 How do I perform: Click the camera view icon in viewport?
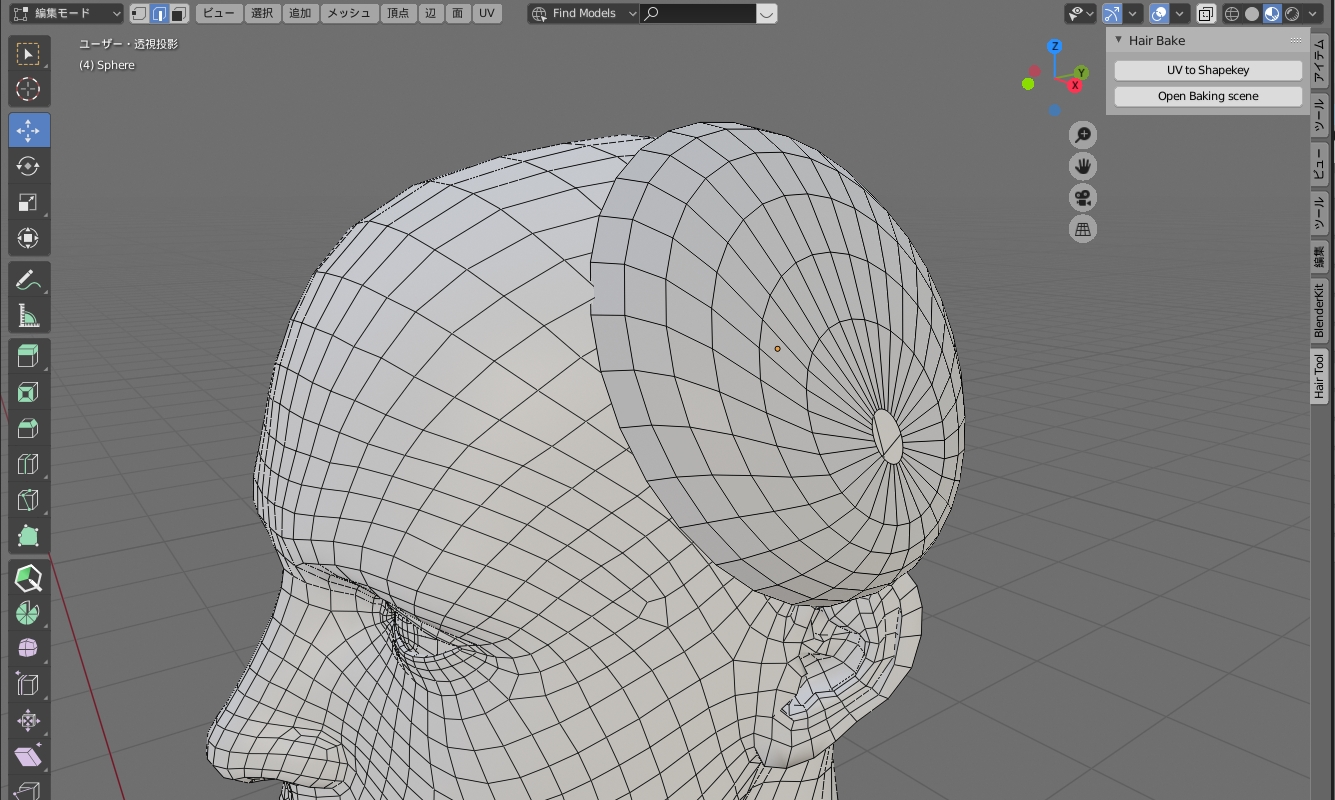pos(1082,197)
